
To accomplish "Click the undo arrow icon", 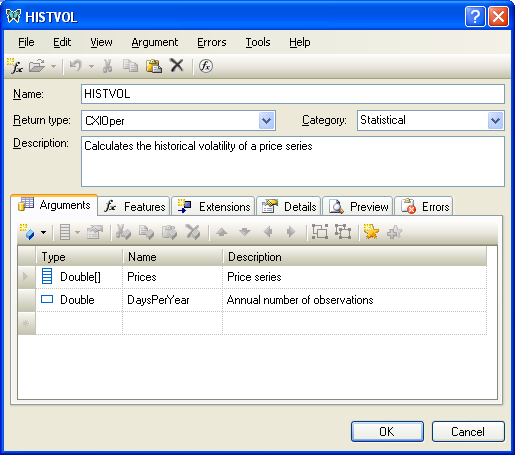I will [x=76, y=66].
